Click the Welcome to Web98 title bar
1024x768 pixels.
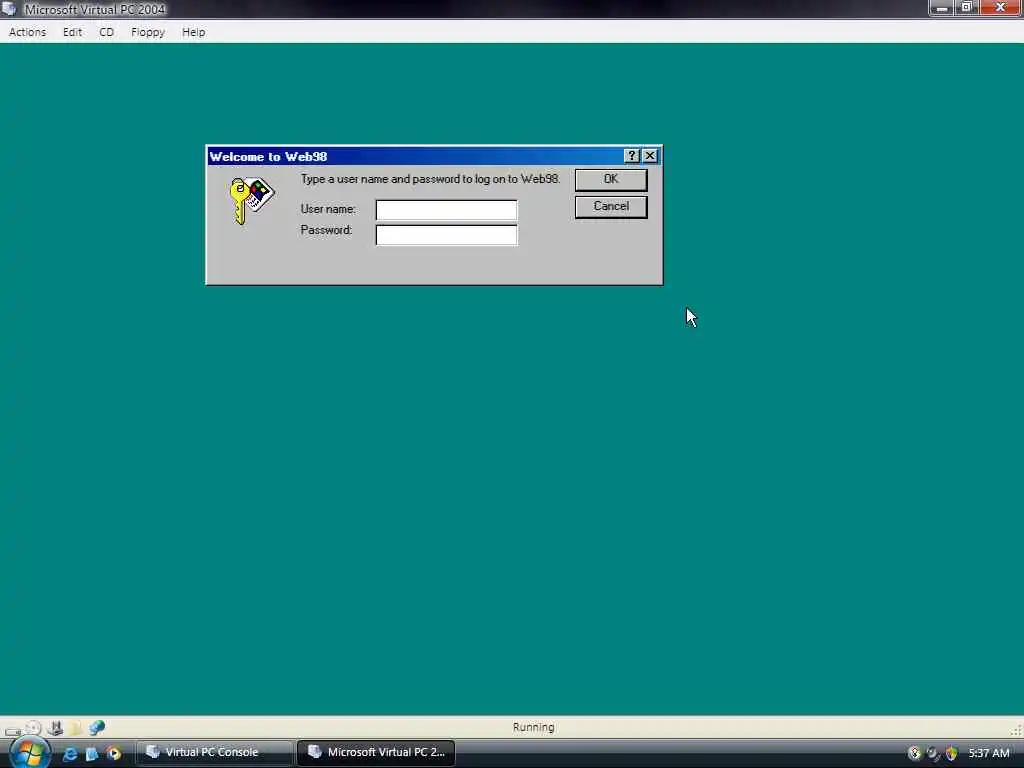click(415, 156)
